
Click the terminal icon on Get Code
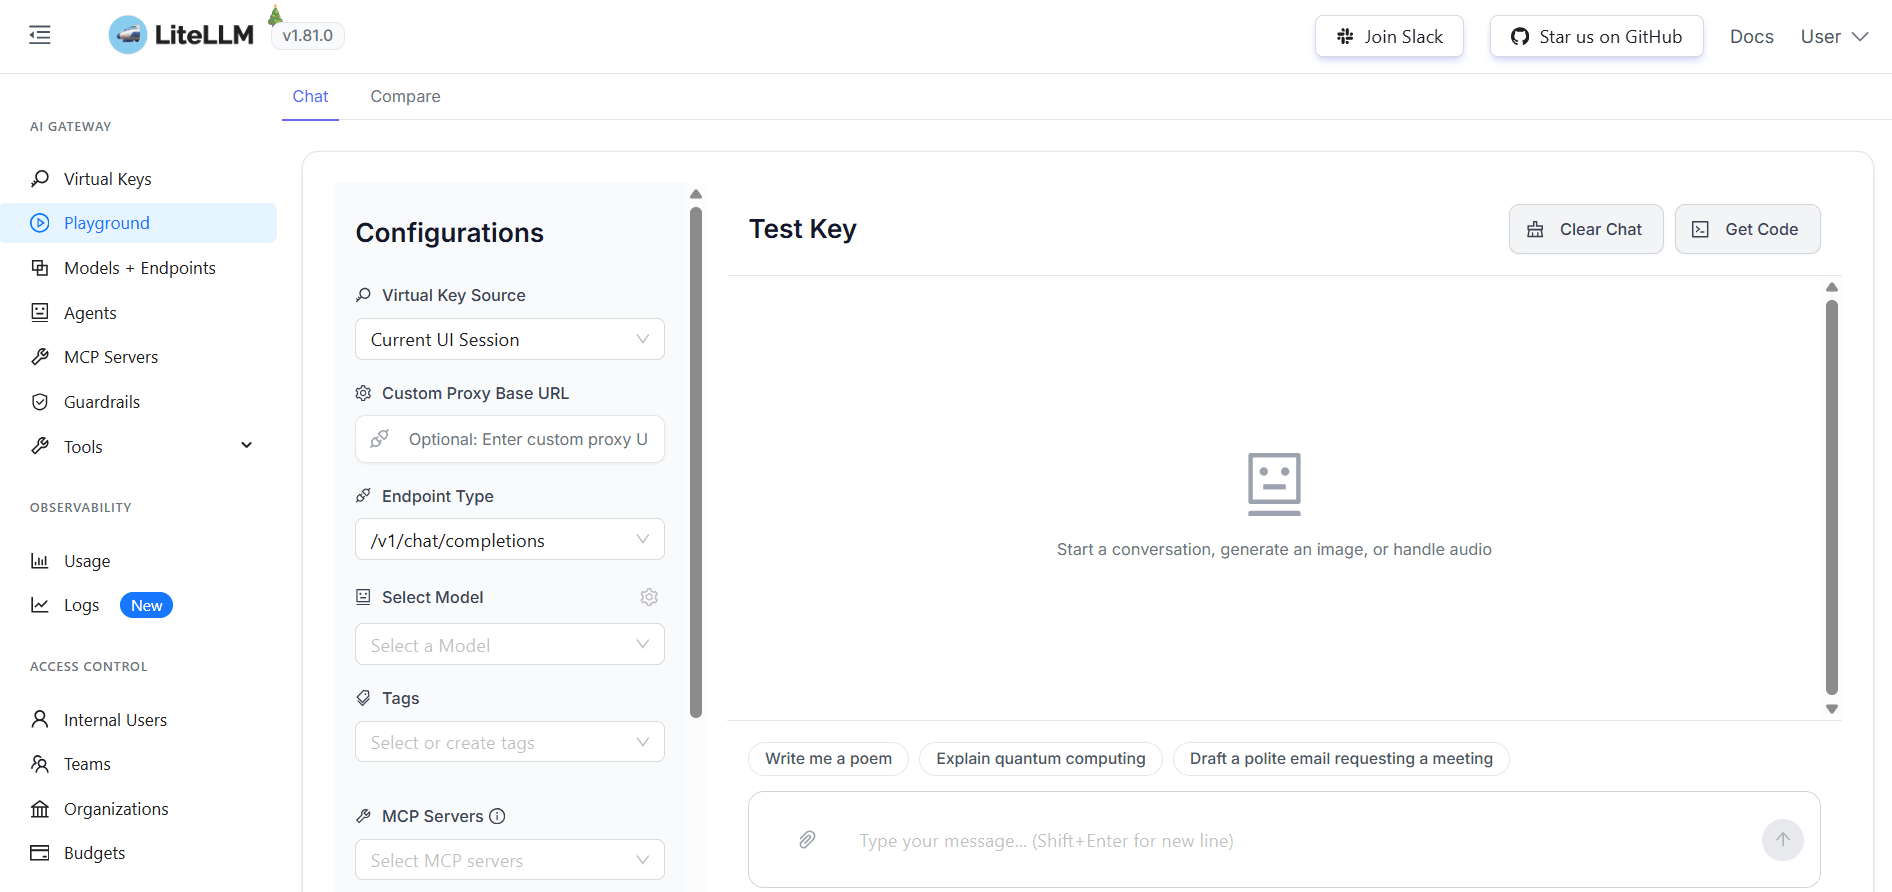(x=1700, y=230)
